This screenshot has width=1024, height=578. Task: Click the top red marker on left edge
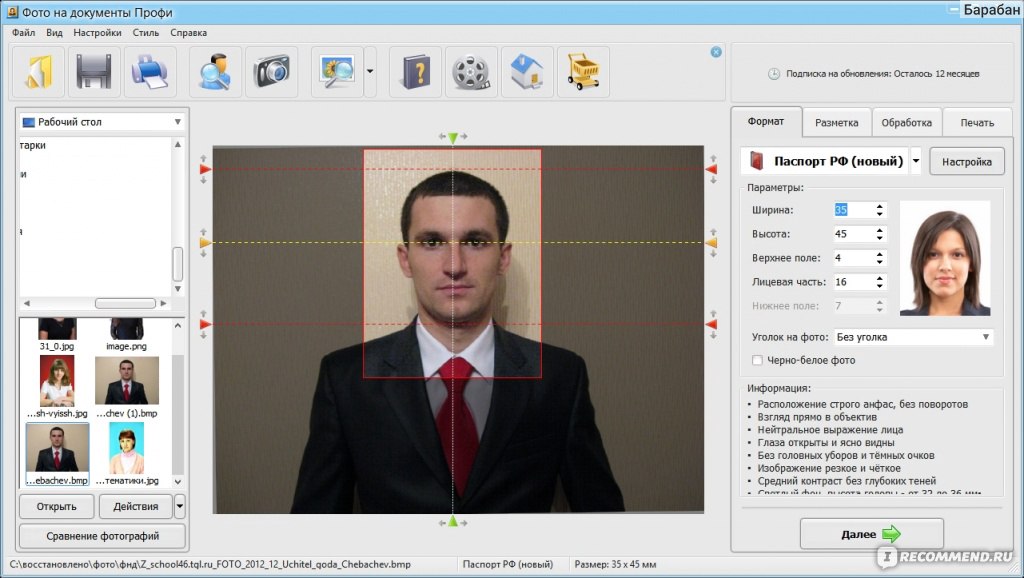[x=205, y=169]
